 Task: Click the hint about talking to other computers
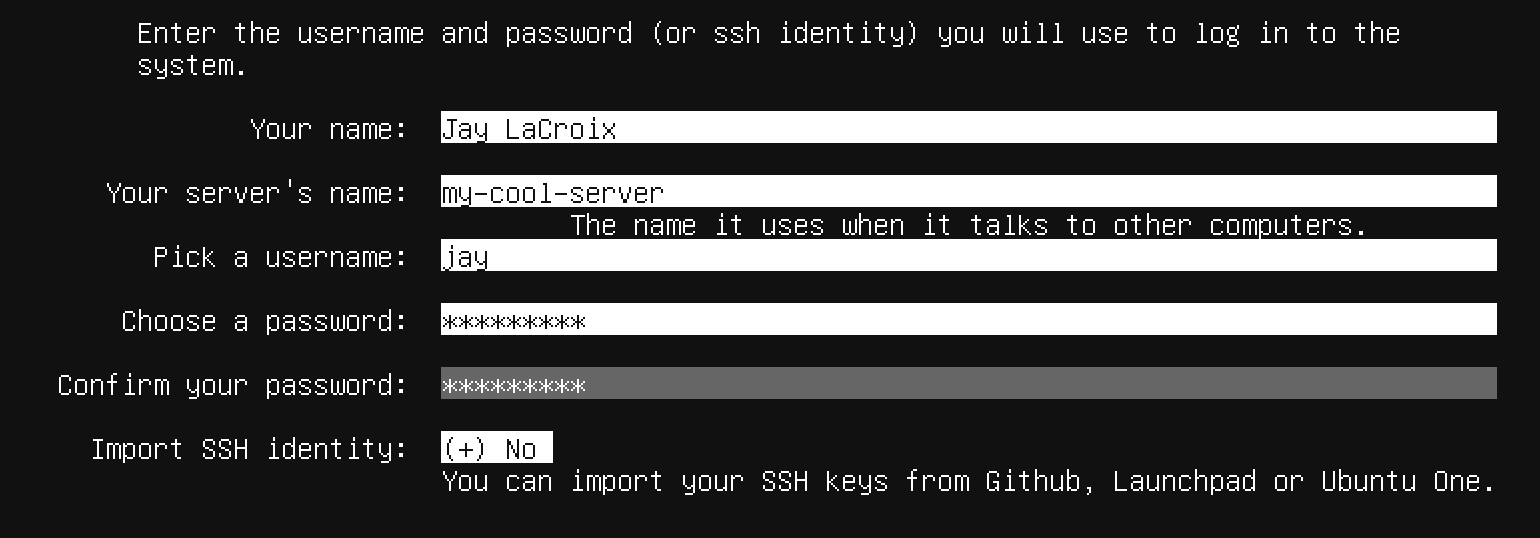point(968,225)
